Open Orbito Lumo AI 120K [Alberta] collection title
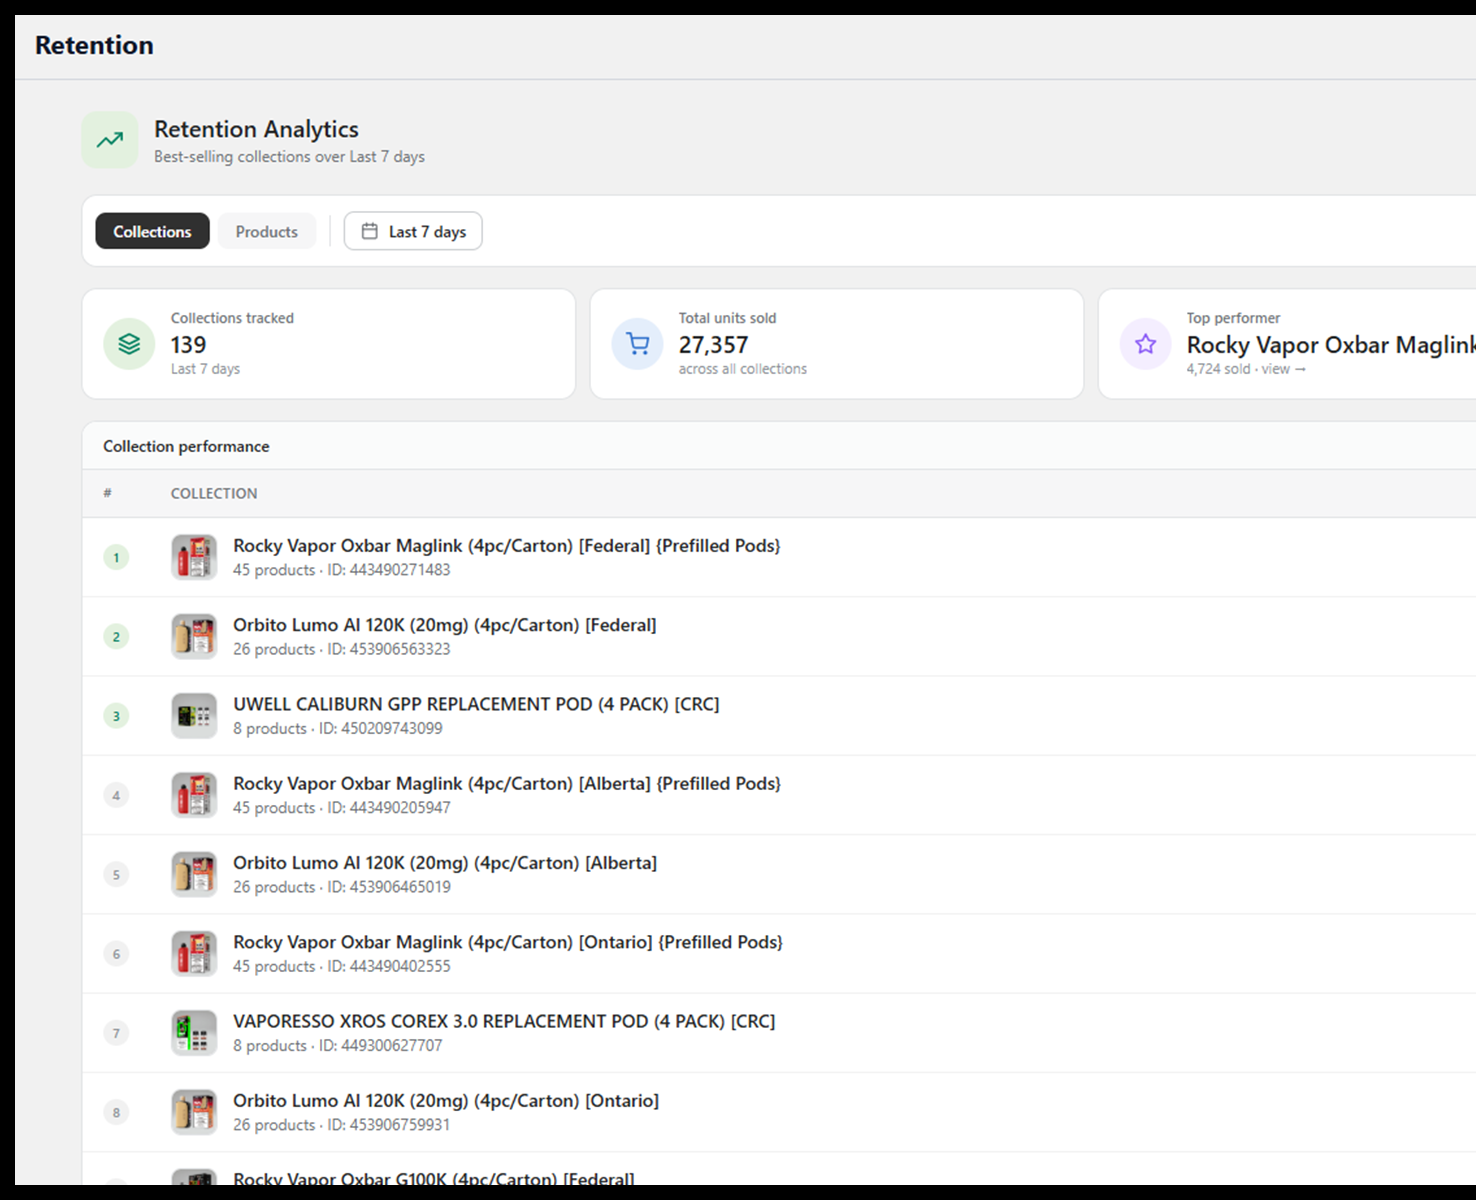1476x1200 pixels. (445, 863)
